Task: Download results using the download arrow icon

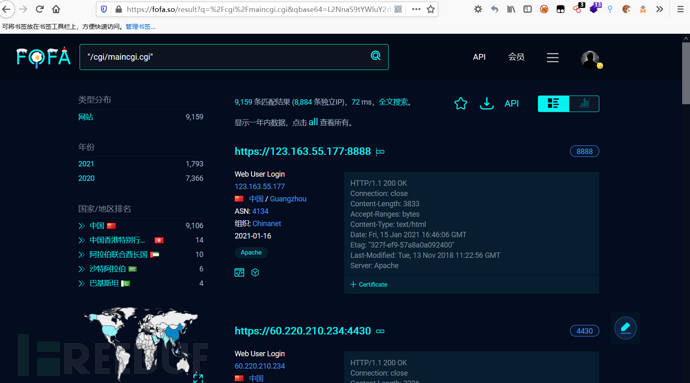Action: 486,103
